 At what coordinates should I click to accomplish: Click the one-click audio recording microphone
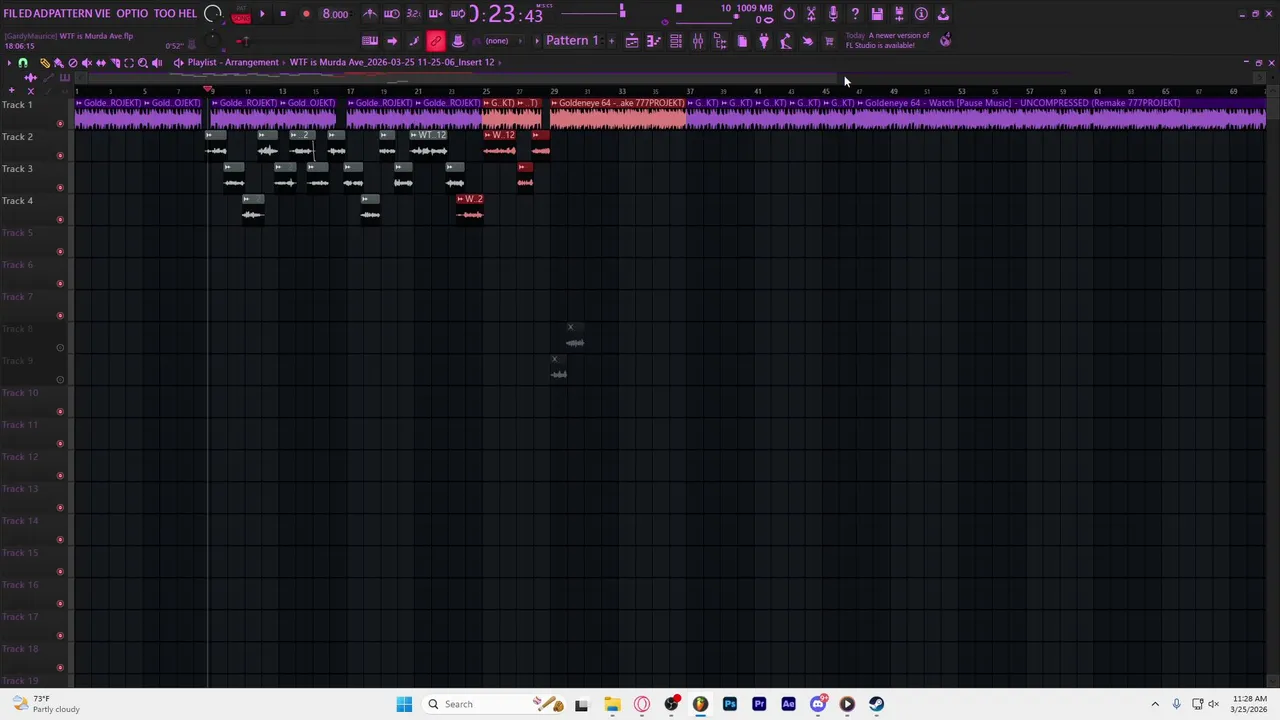833,14
